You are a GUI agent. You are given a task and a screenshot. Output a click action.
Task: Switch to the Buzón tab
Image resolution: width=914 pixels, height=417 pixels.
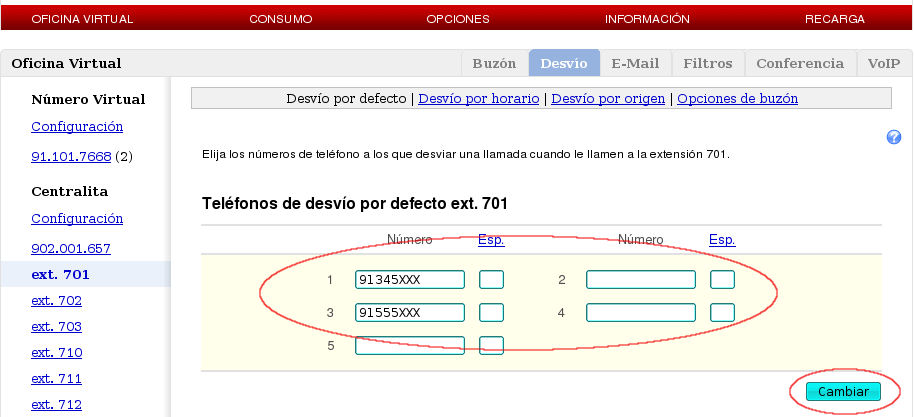tap(494, 63)
